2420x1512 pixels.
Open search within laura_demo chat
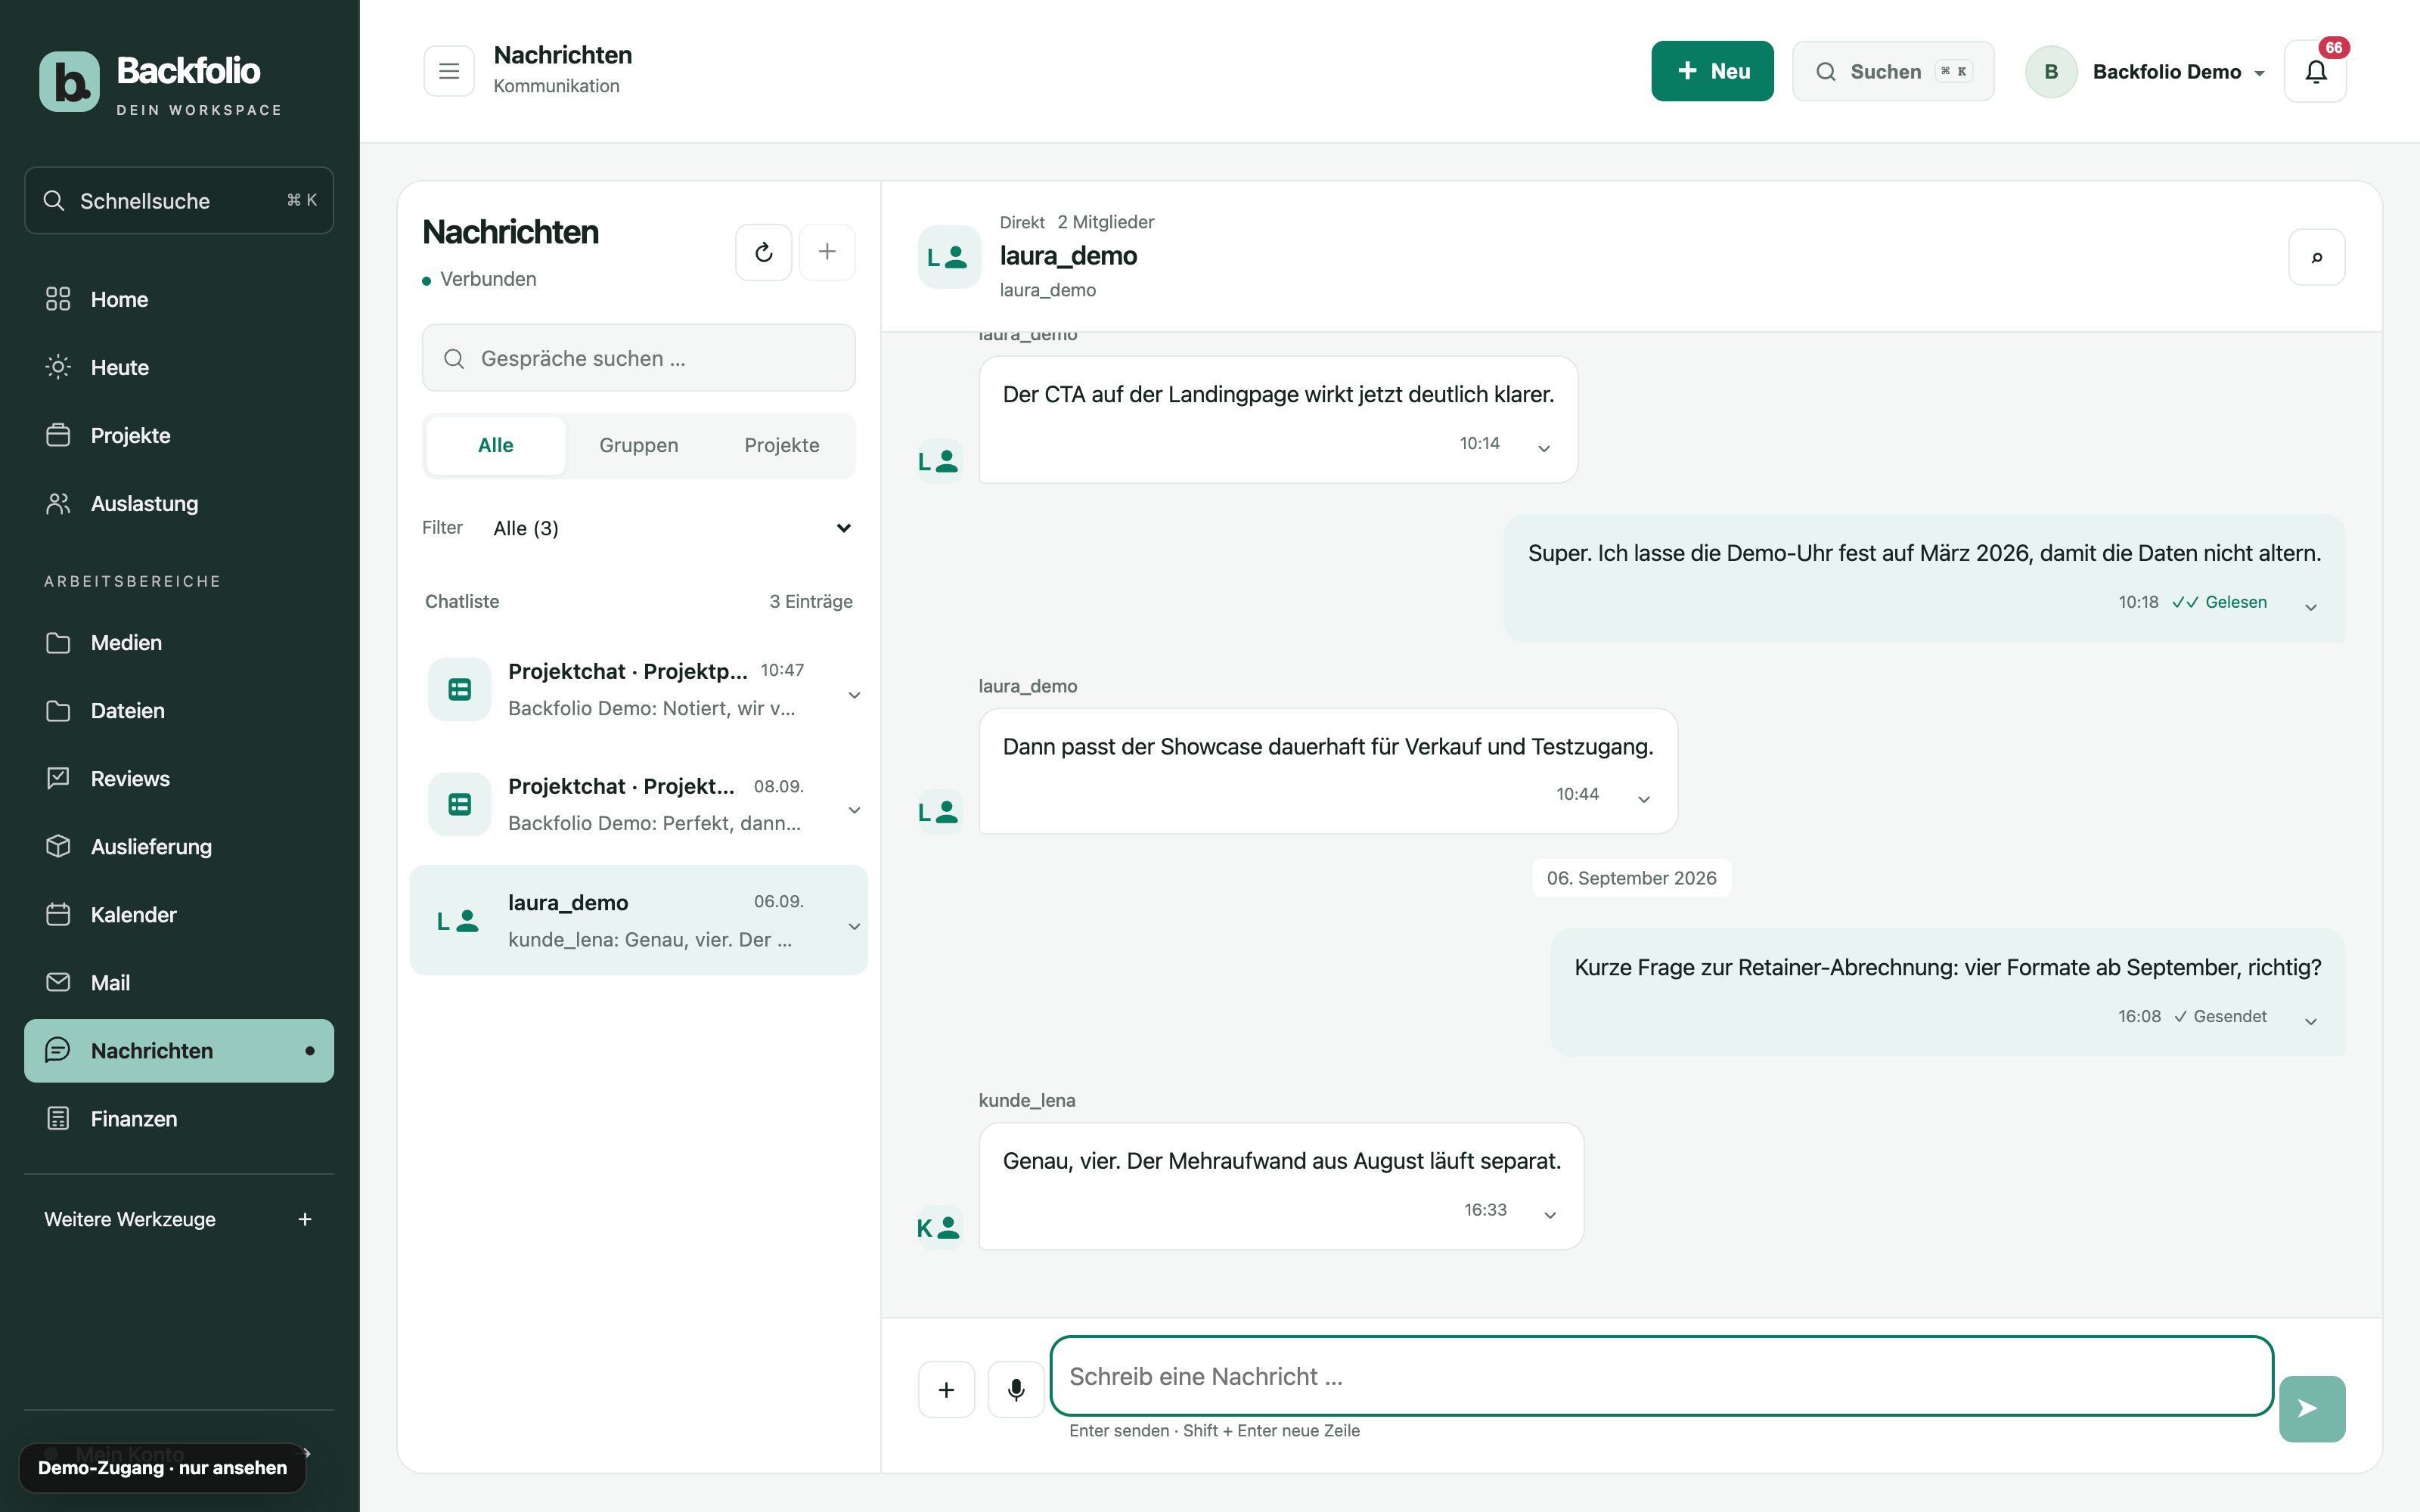coord(2316,257)
